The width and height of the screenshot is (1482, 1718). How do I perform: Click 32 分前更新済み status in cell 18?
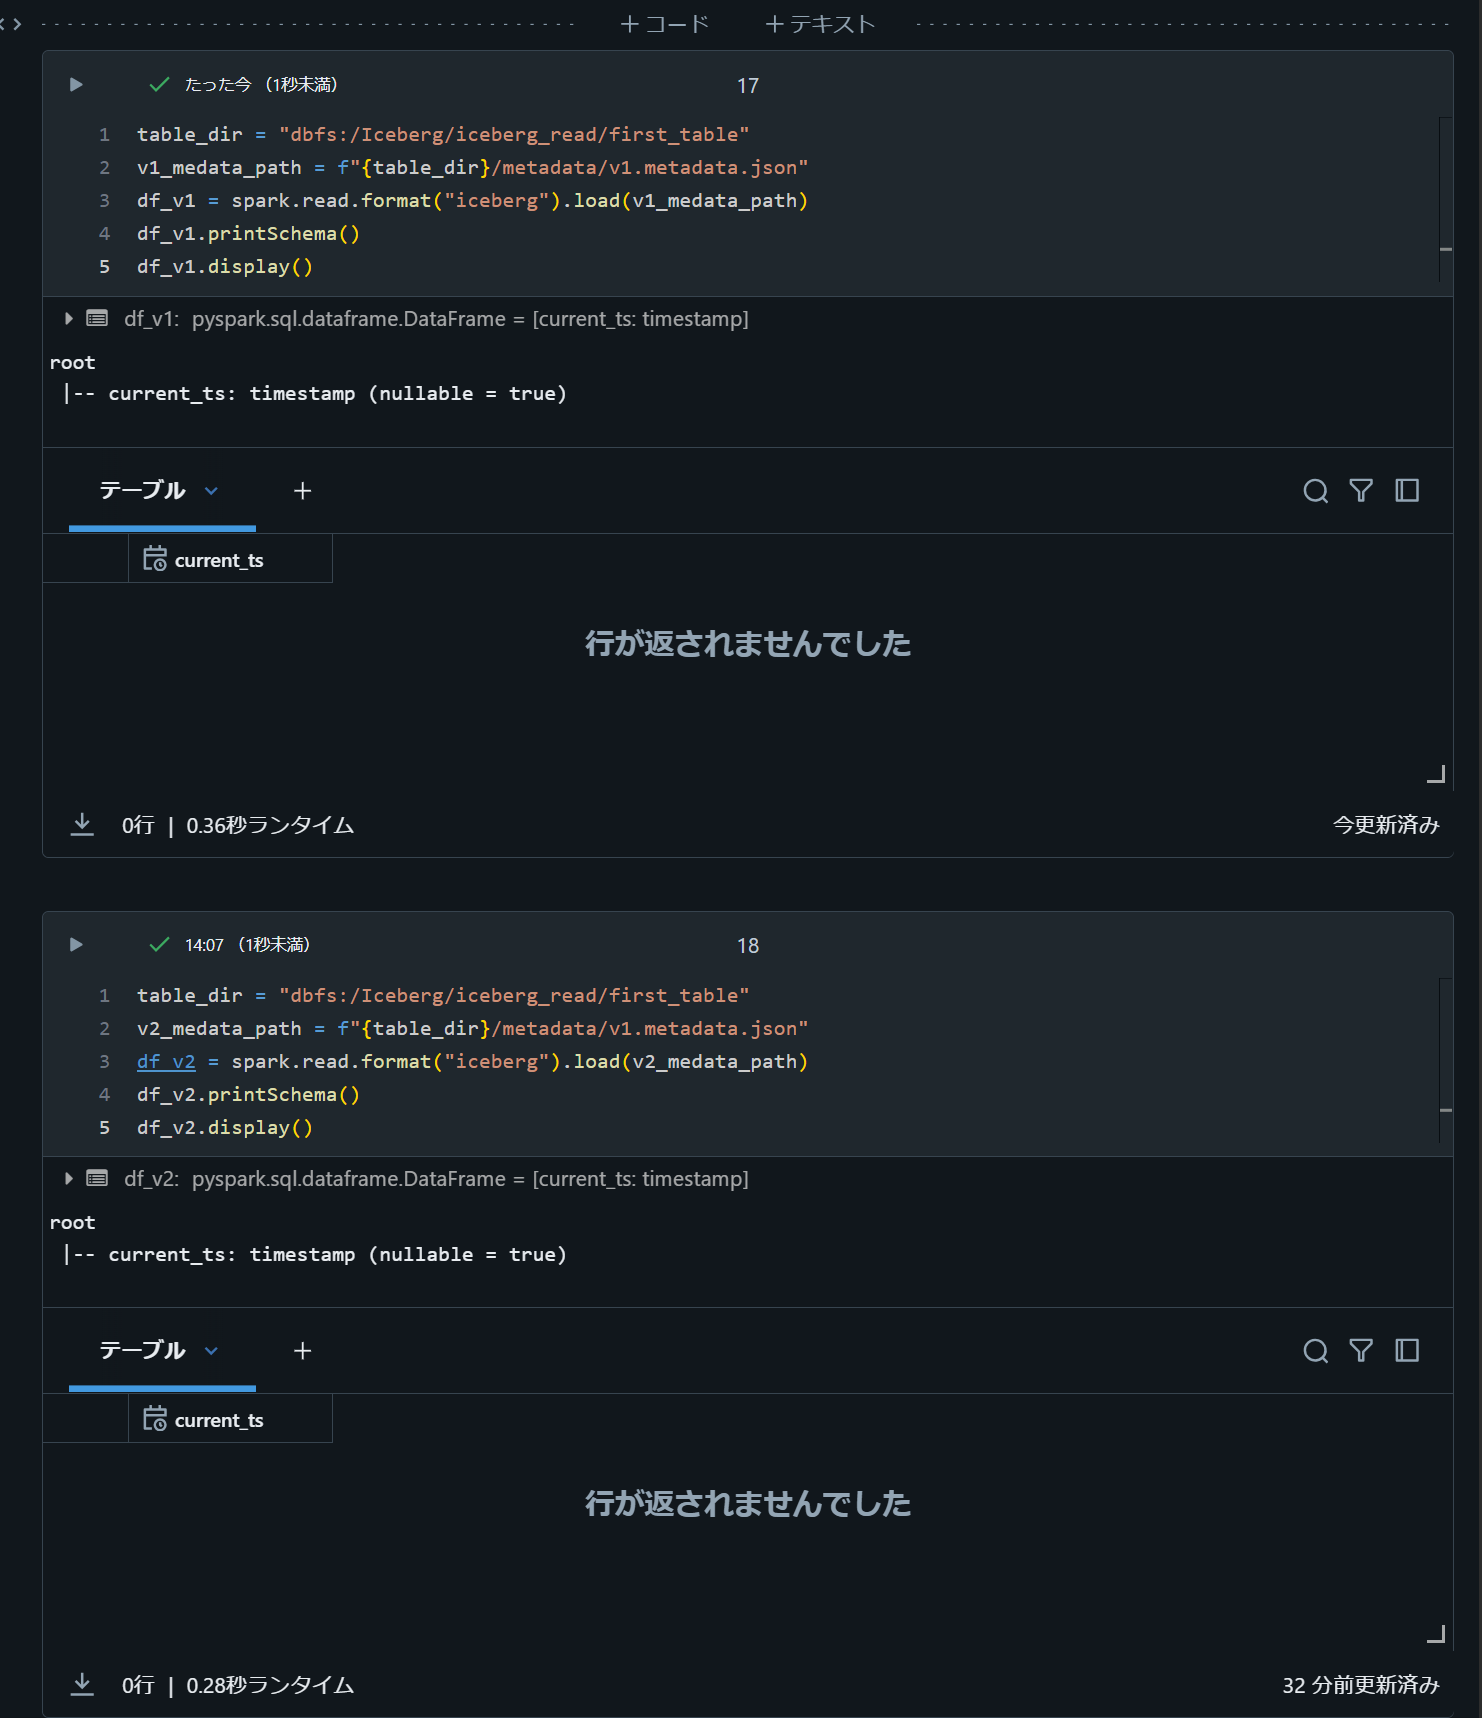(1361, 1685)
